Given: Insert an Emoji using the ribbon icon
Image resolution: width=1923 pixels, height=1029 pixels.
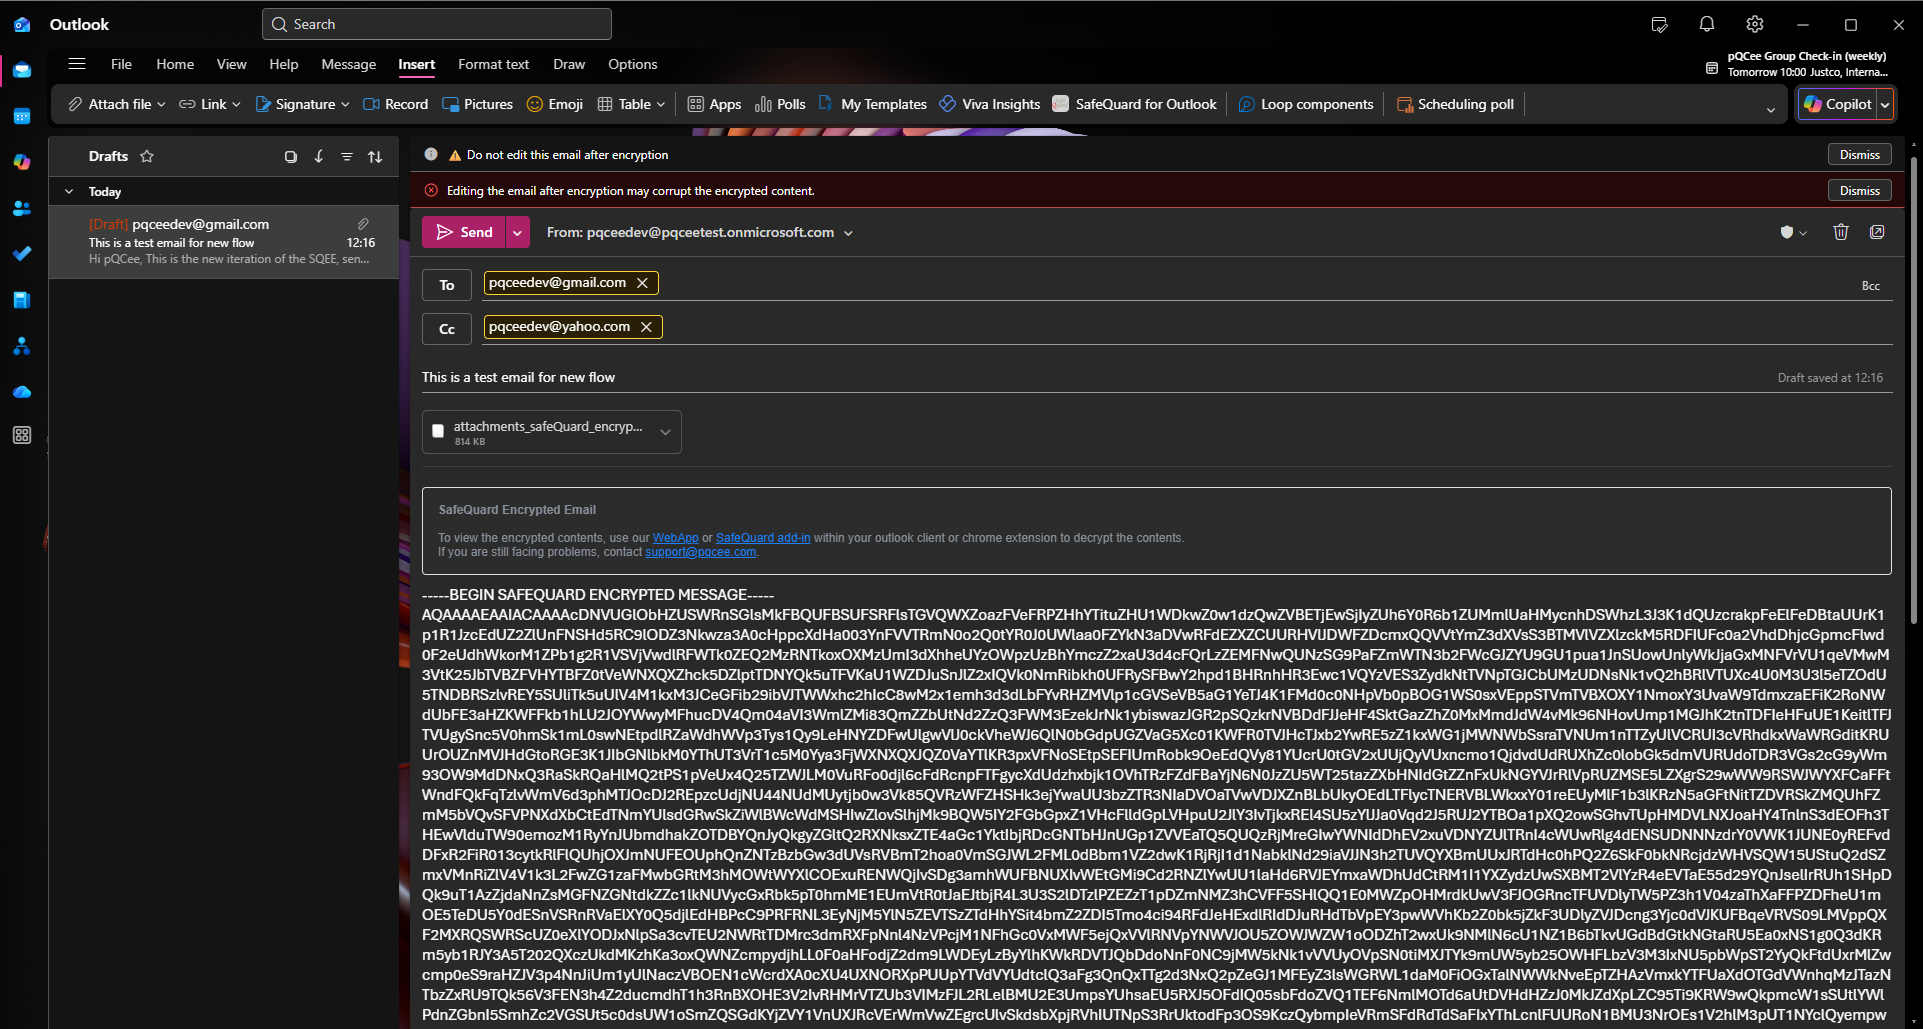Looking at the screenshot, I should 554,103.
